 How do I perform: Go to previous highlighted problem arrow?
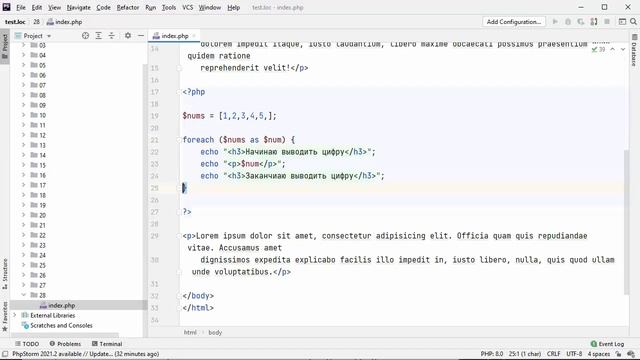(613, 49)
